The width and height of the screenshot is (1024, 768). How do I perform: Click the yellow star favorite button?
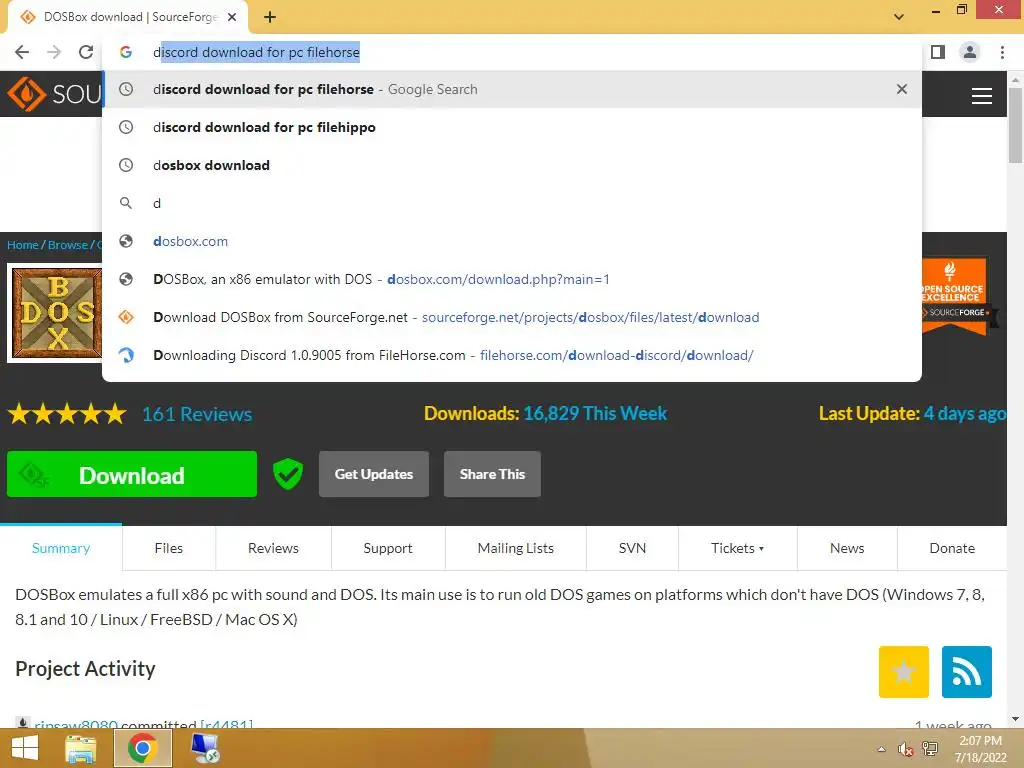[x=904, y=672]
